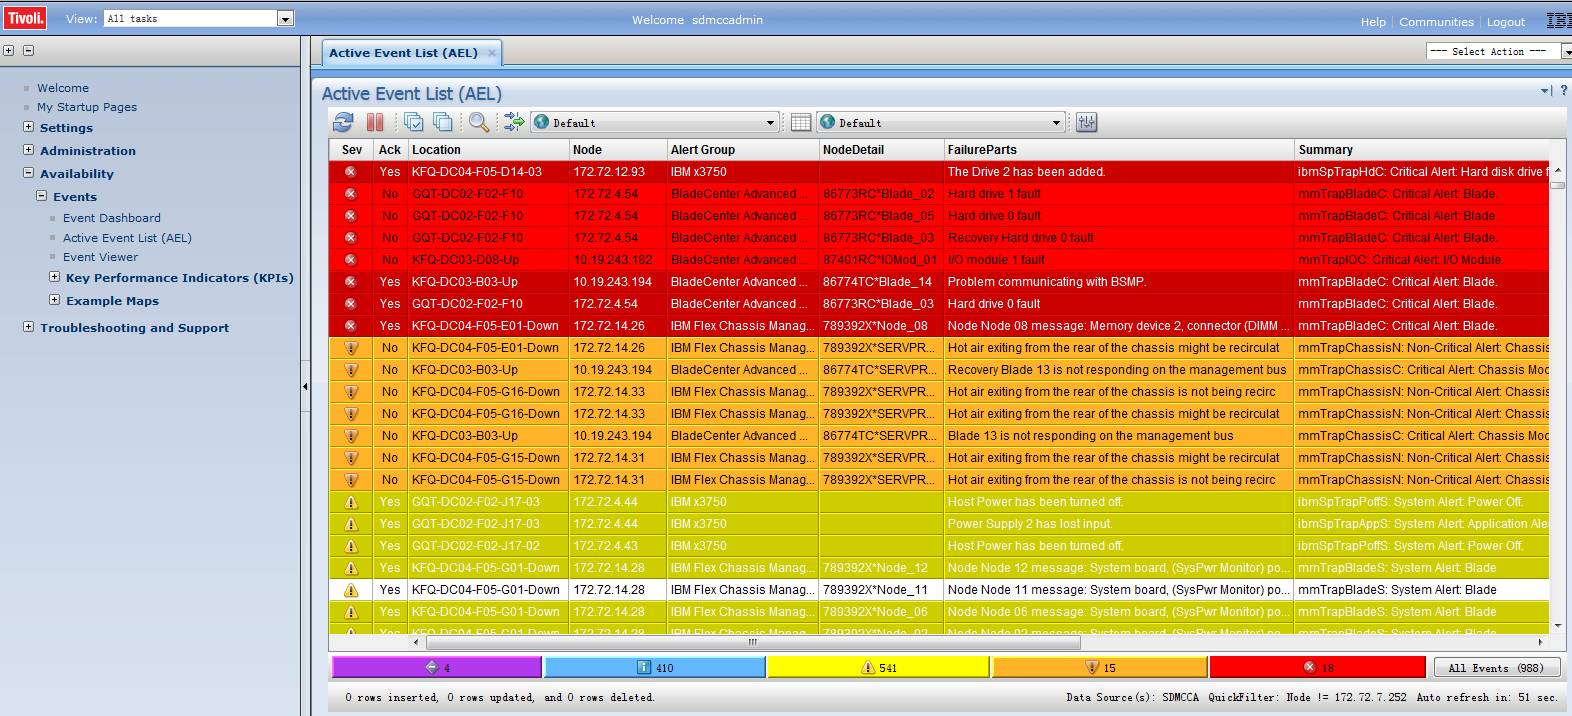
Task: Collapse the Events tree node
Action: (x=42, y=196)
